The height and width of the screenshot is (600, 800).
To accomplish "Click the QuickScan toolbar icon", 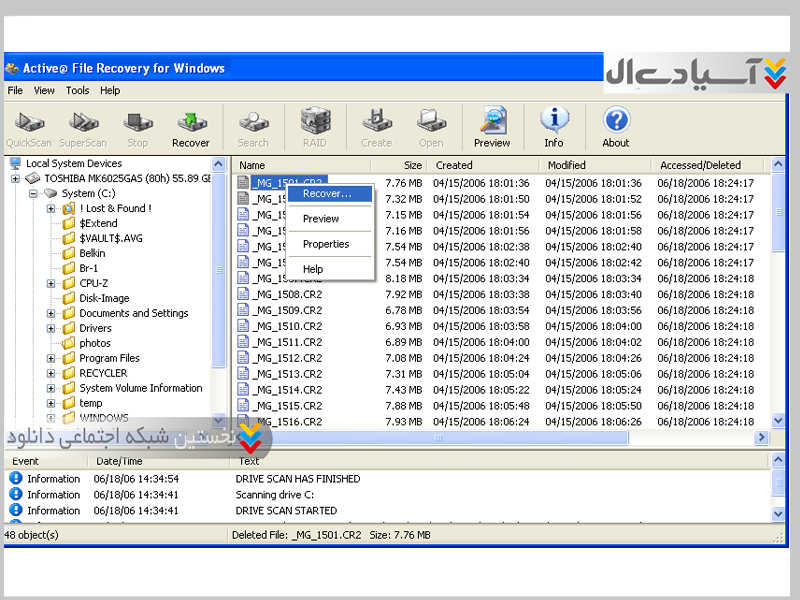I will [x=27, y=124].
